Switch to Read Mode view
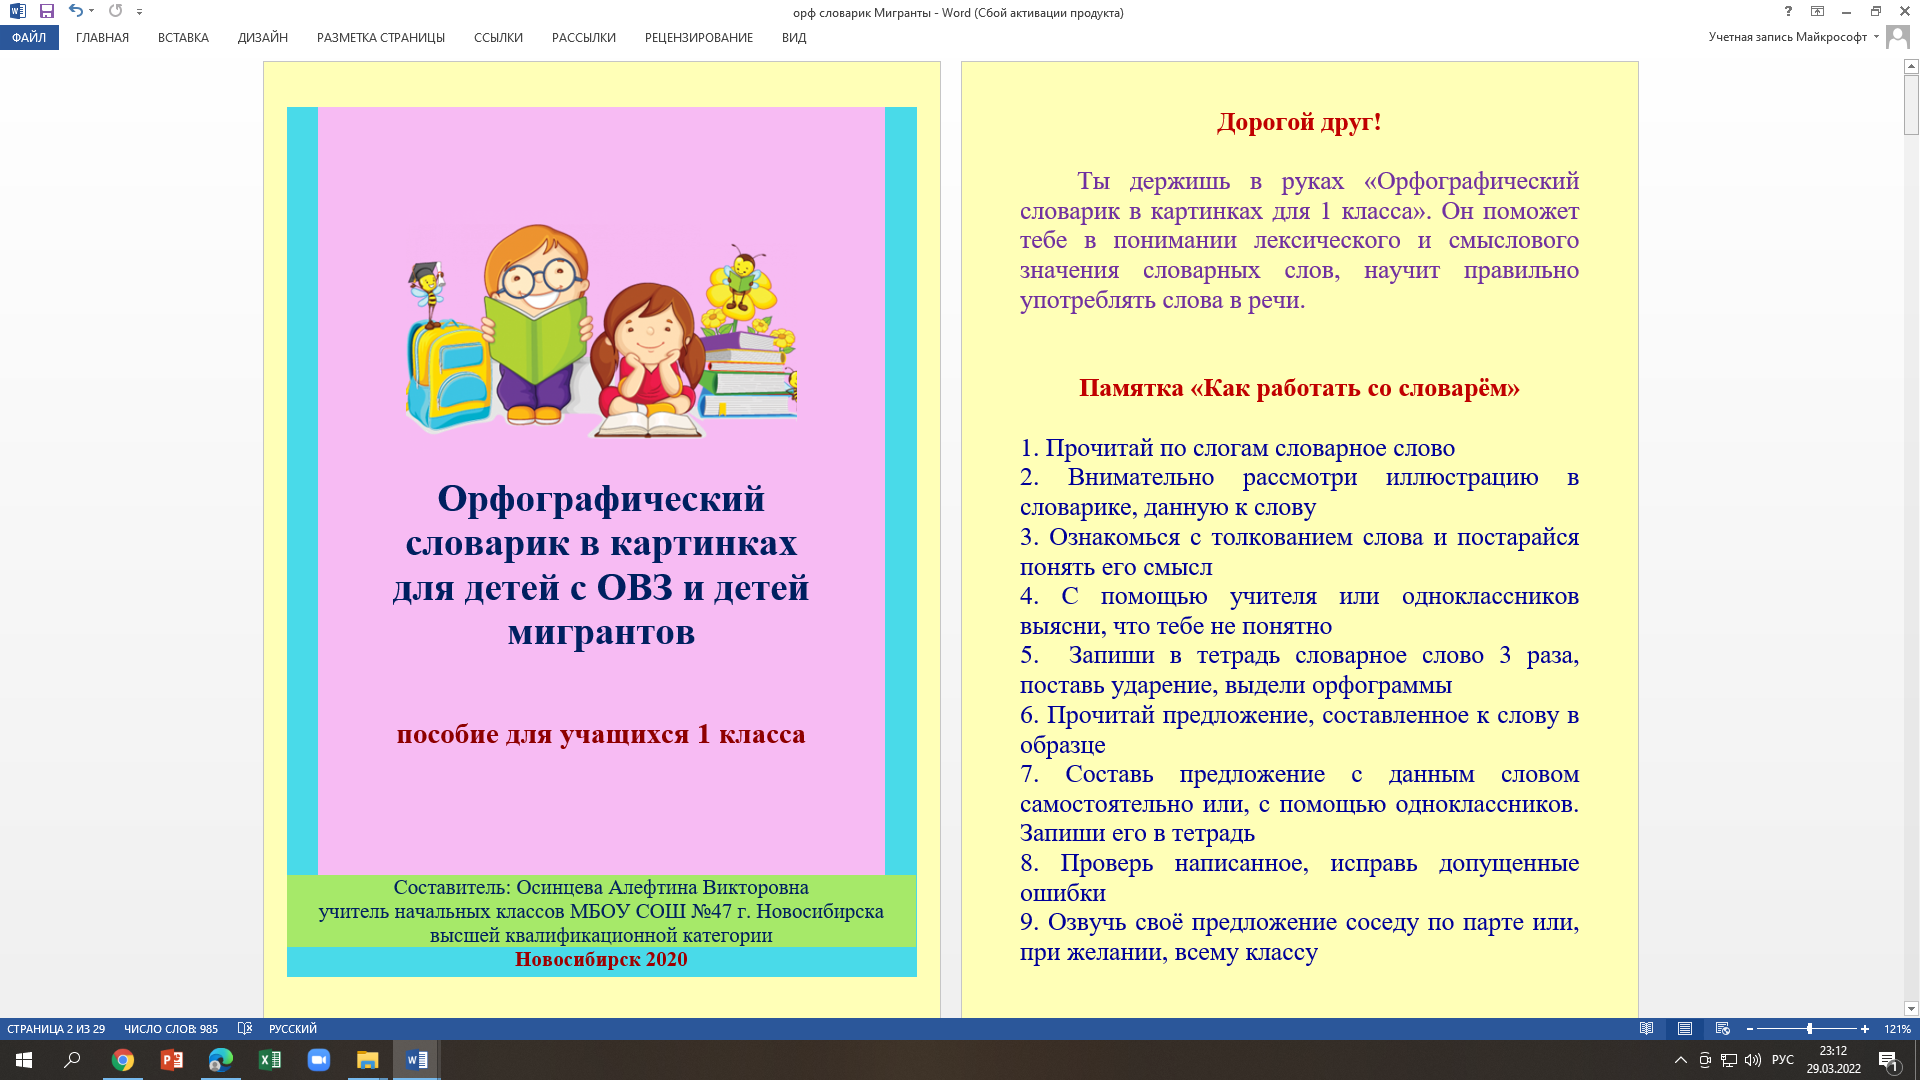 coord(1647,1029)
